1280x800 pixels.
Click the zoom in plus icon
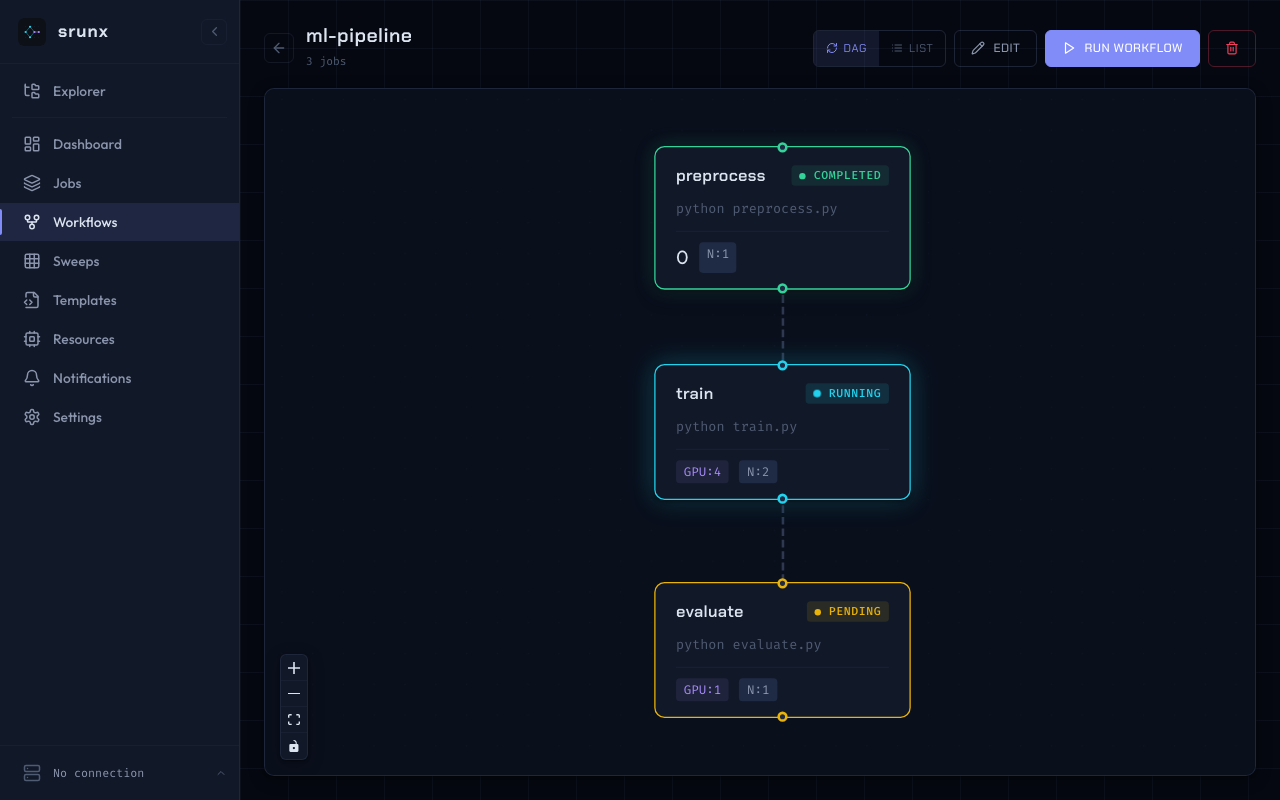coord(294,668)
